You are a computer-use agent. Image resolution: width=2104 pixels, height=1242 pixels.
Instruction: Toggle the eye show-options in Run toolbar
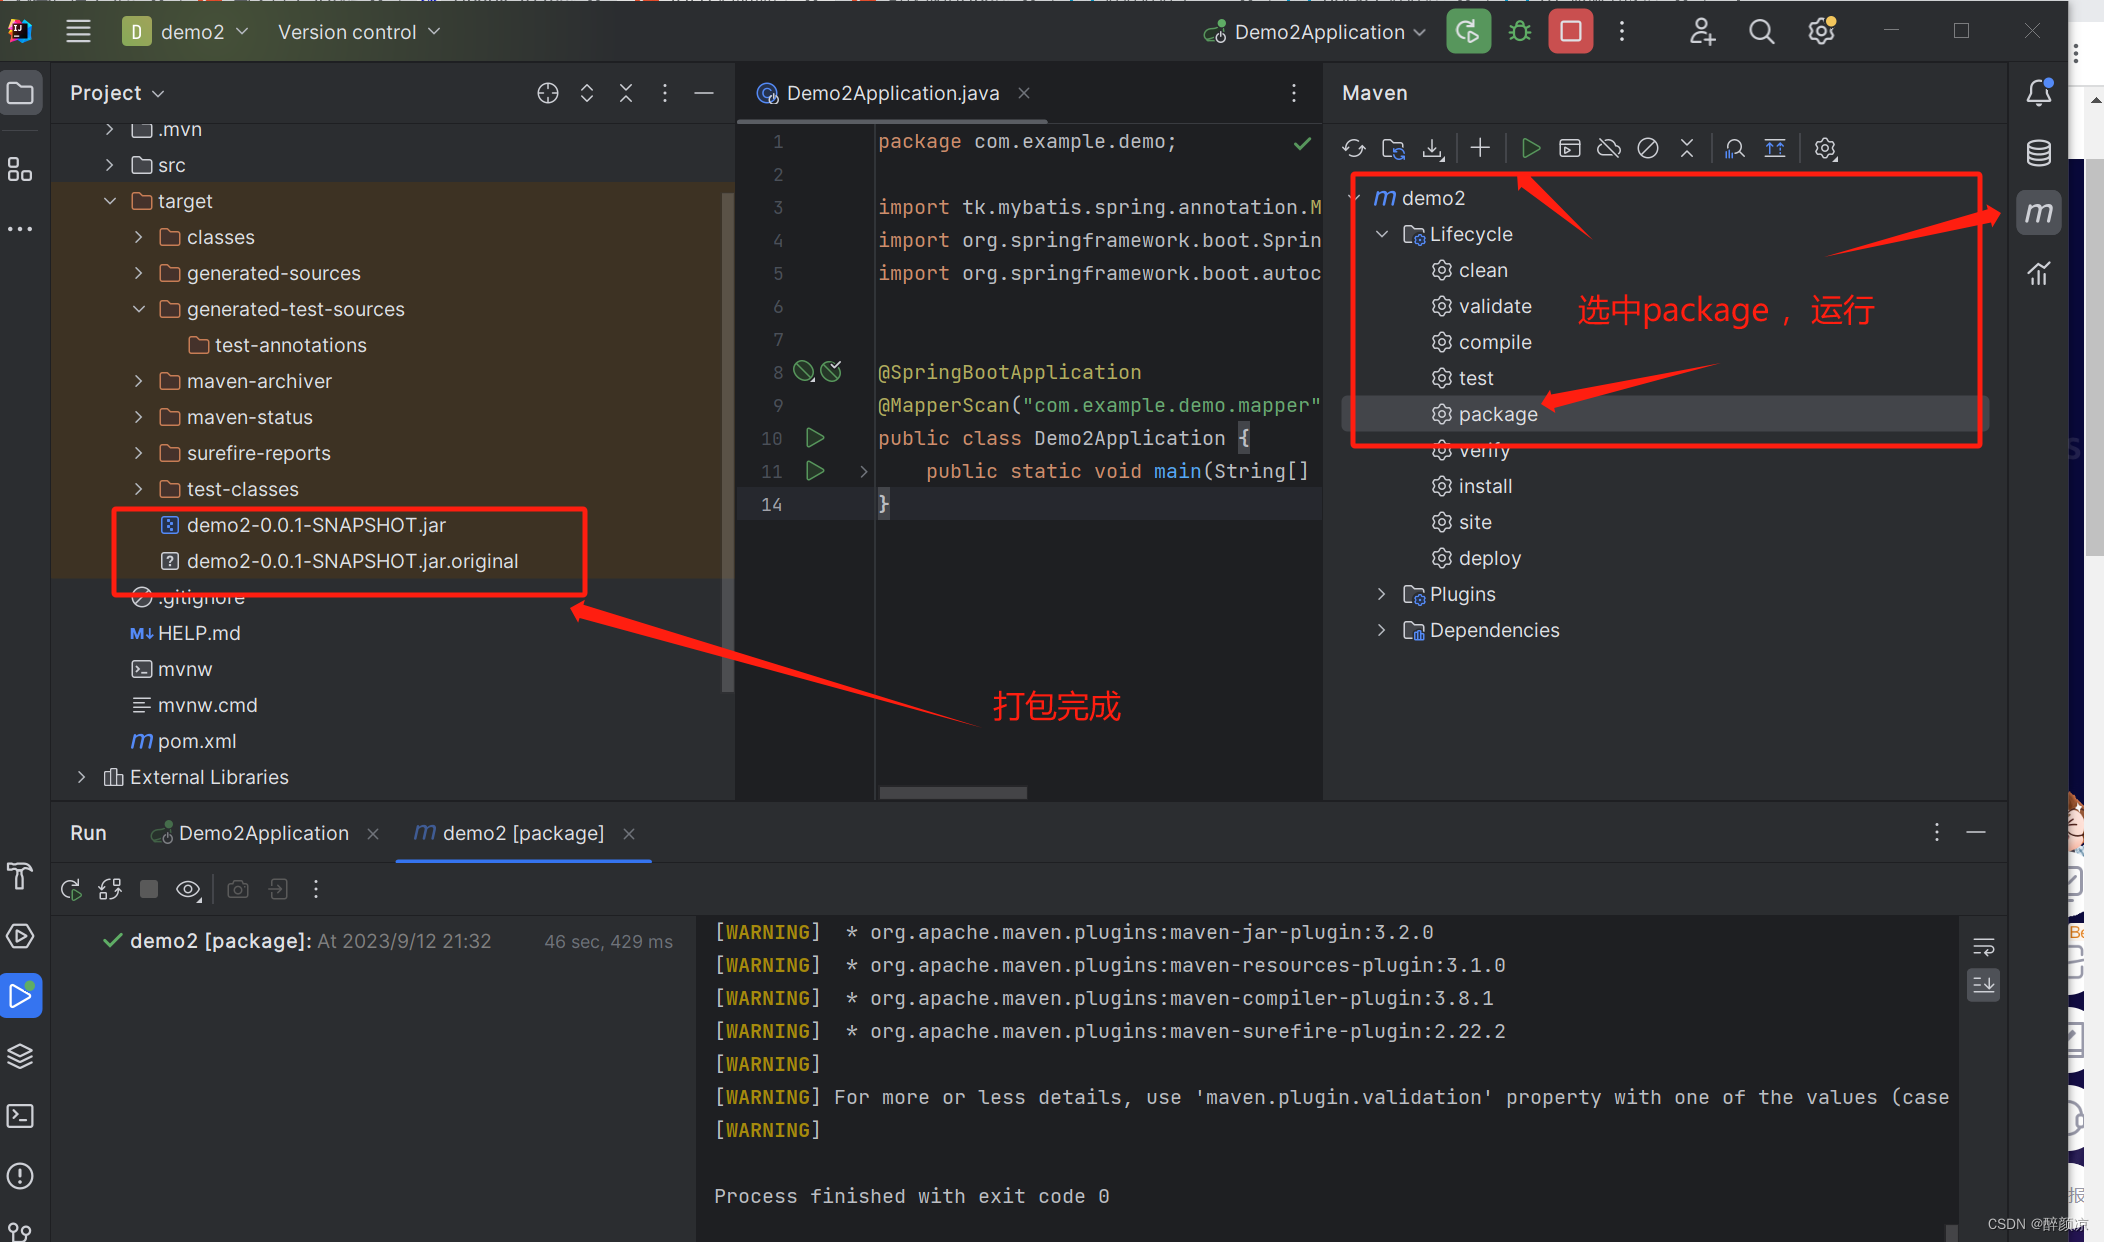coord(188,889)
